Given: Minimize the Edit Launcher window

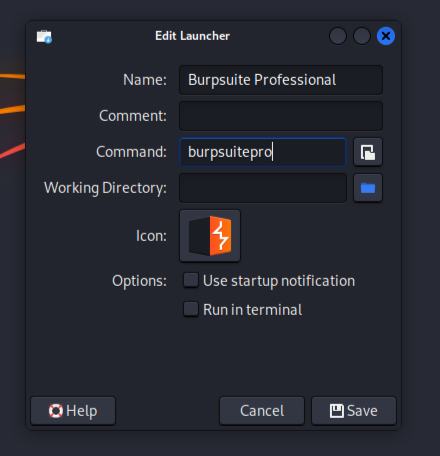Looking at the screenshot, I should pyautogui.click(x=338, y=36).
